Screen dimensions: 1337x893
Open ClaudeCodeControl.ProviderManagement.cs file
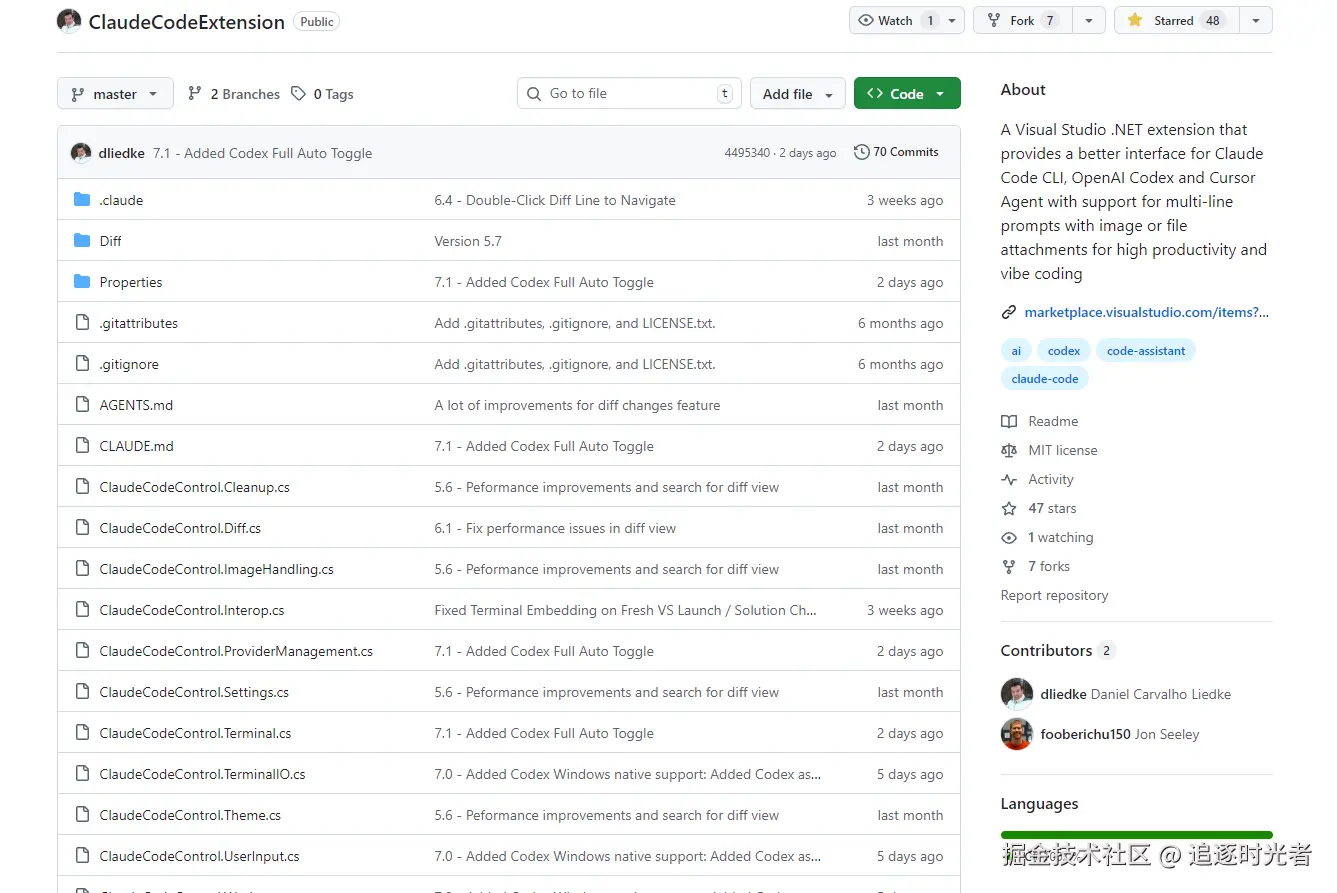pos(236,651)
